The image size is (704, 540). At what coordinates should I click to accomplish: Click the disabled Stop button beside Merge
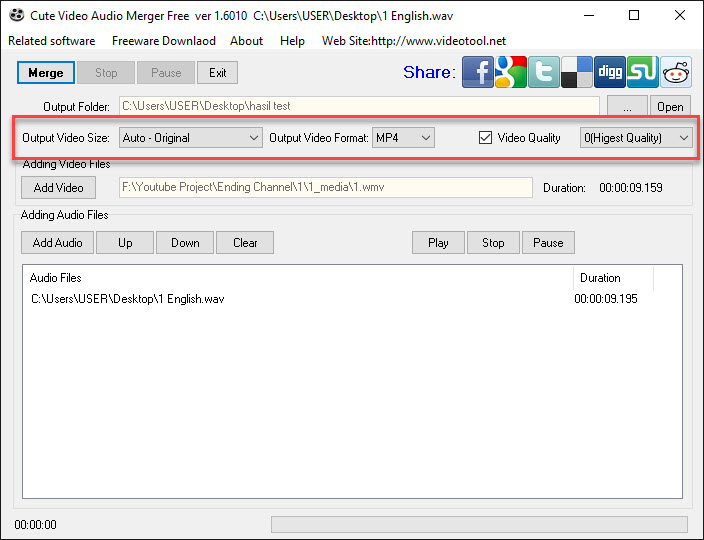click(106, 73)
